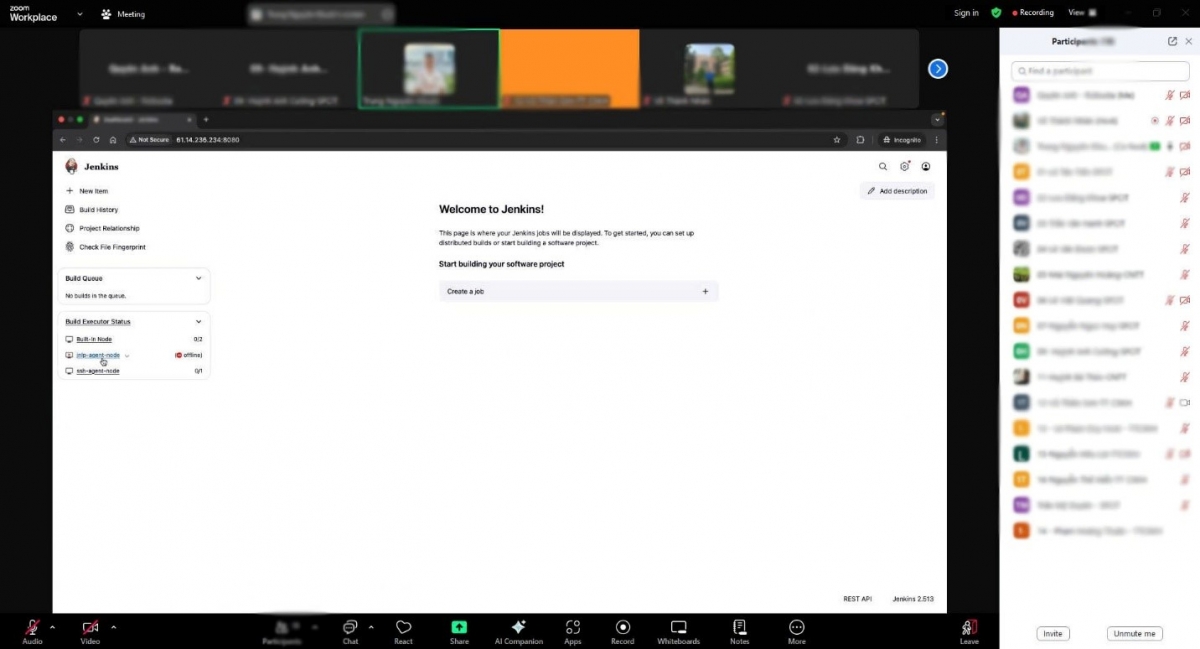
Task: Collapse the Build Queue panel
Action: (x=198, y=278)
